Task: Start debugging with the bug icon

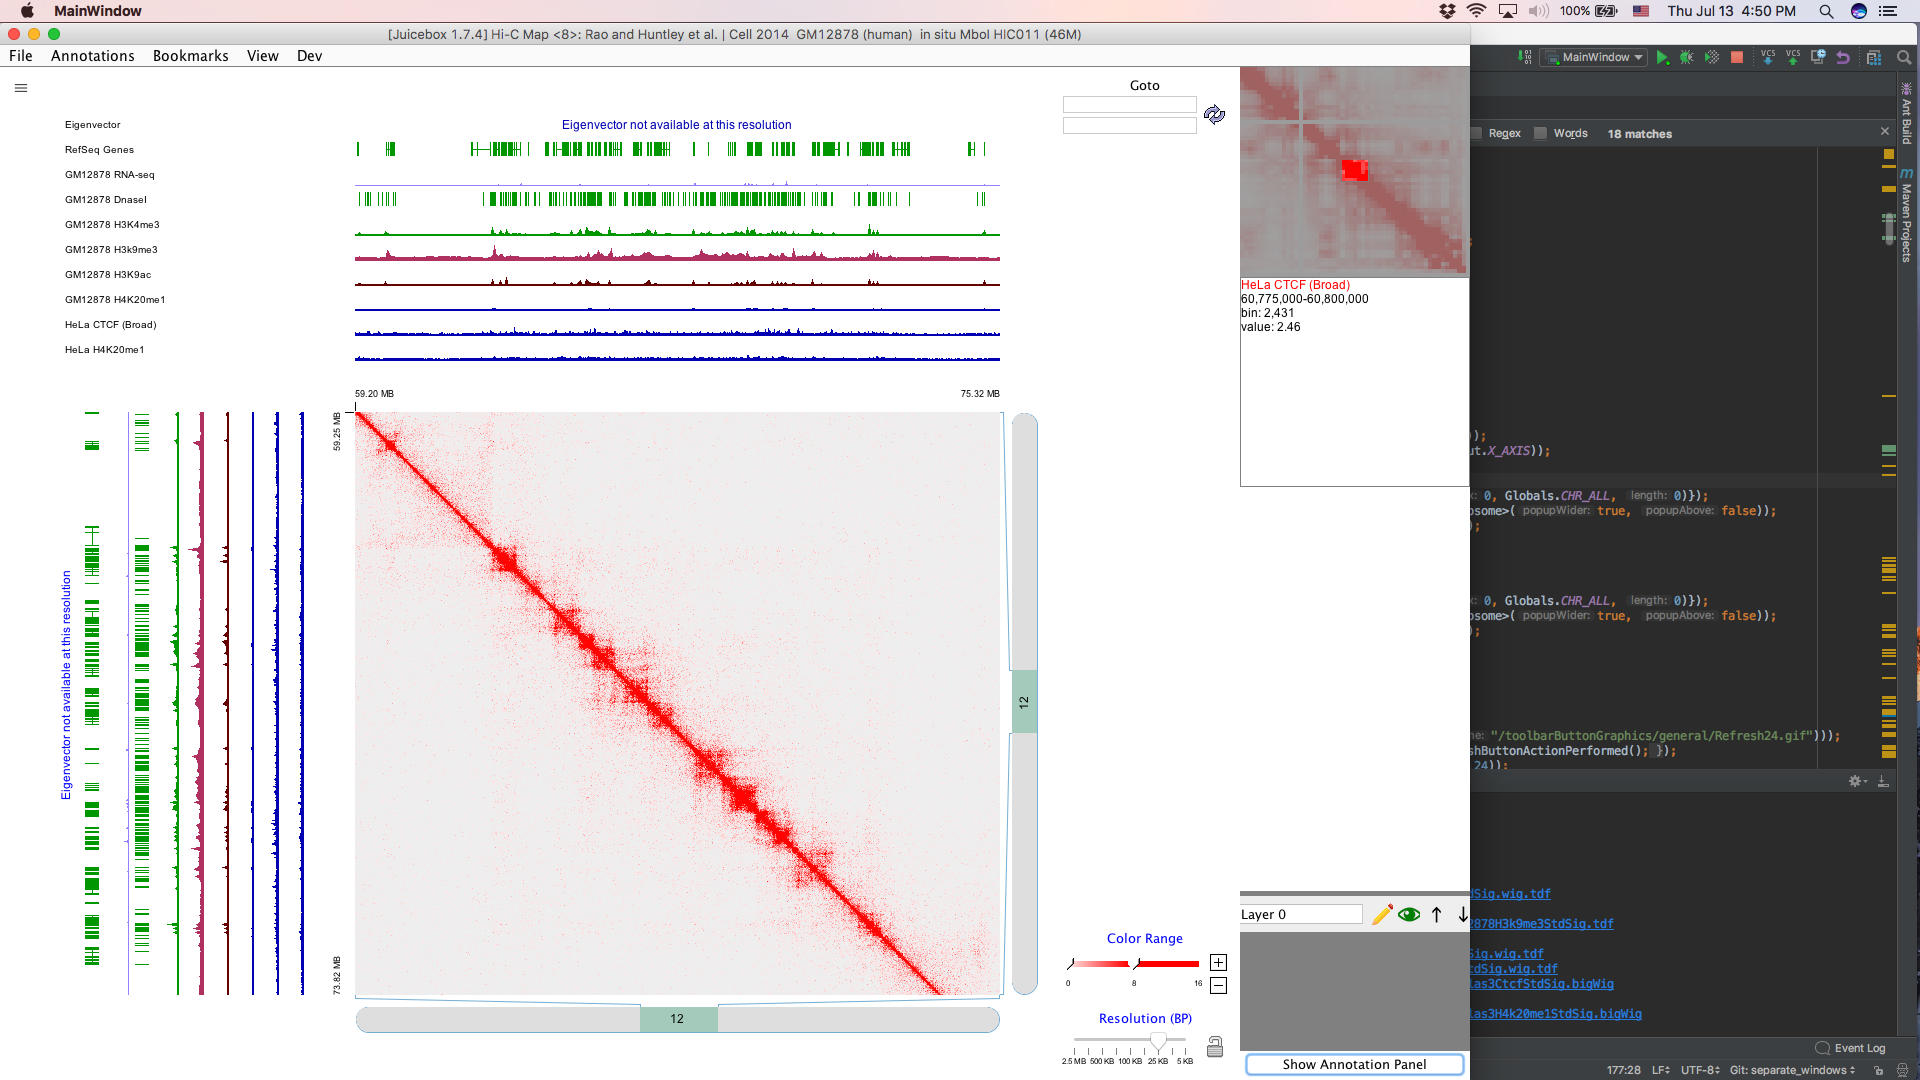Action: tap(1687, 57)
